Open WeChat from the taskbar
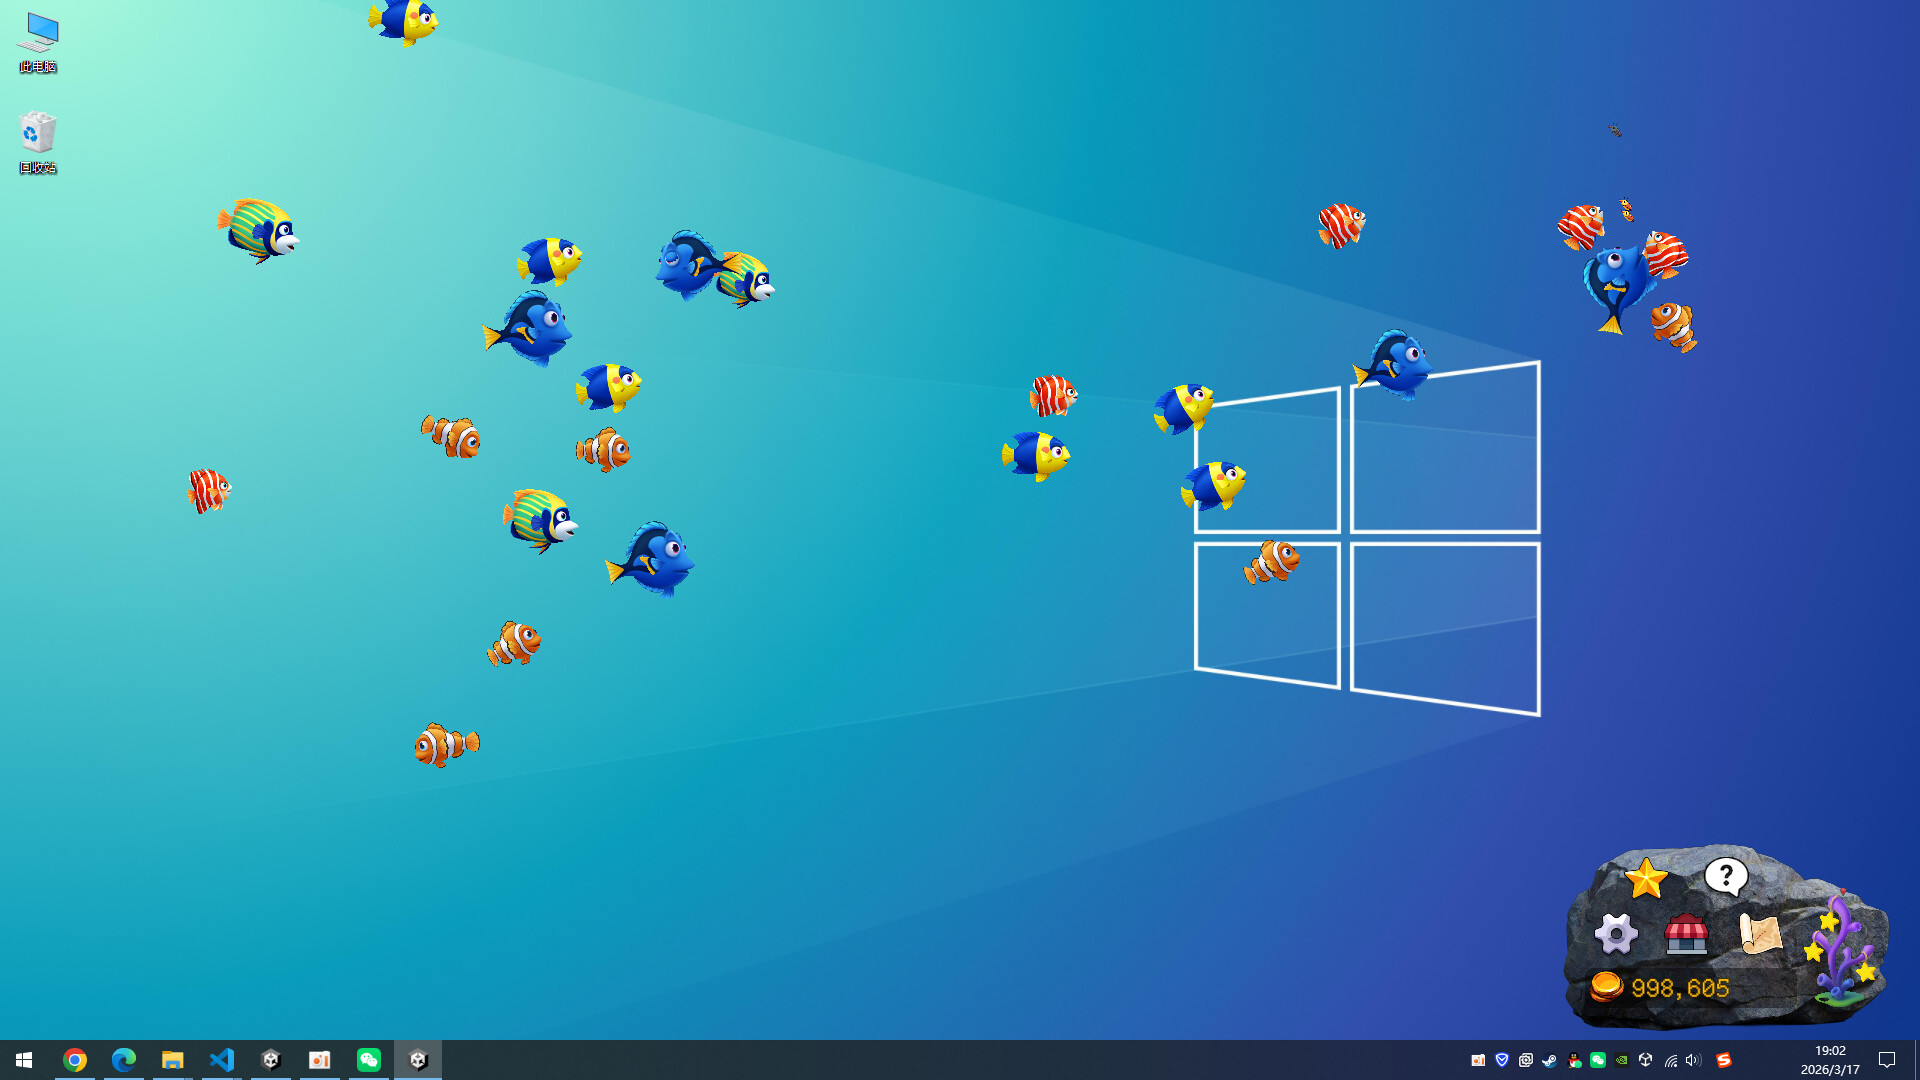 (369, 1060)
